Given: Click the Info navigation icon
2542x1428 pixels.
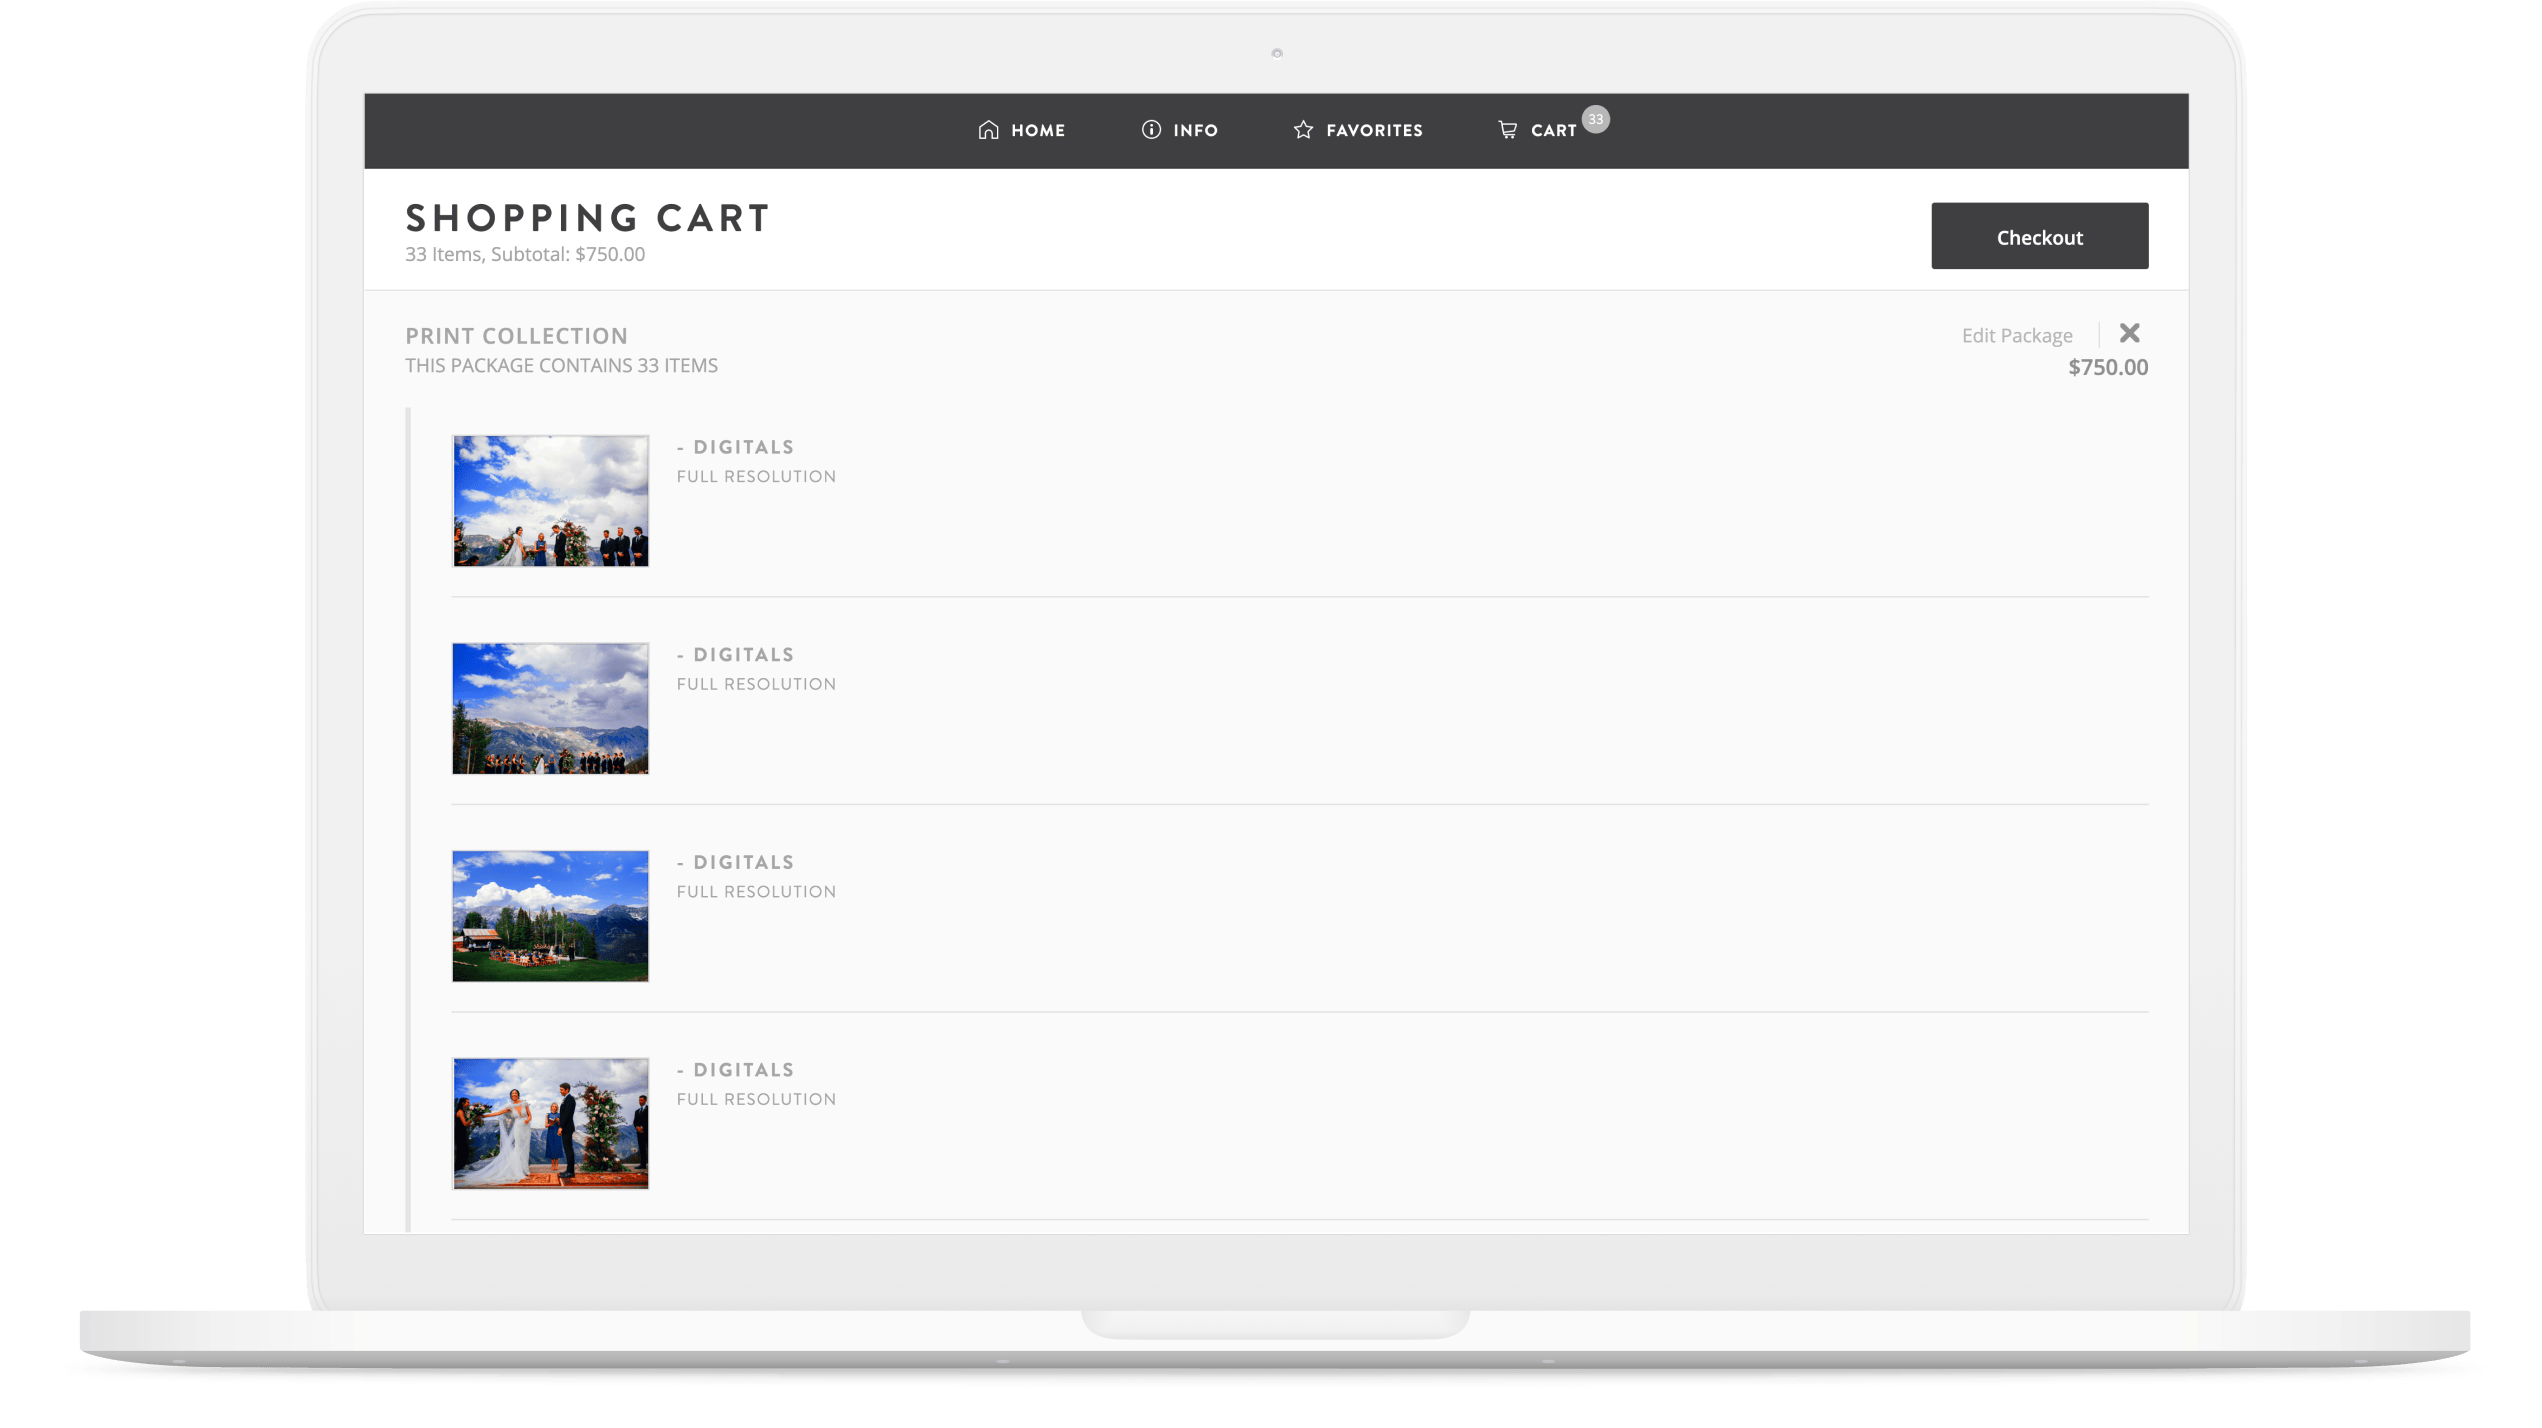Looking at the screenshot, I should (1151, 129).
